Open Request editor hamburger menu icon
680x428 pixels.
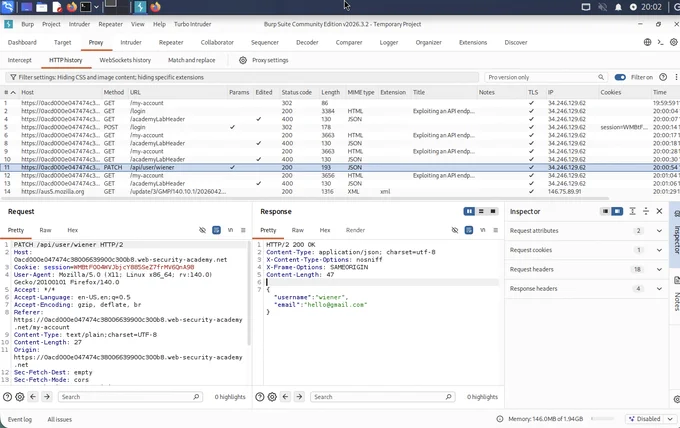(x=243, y=230)
